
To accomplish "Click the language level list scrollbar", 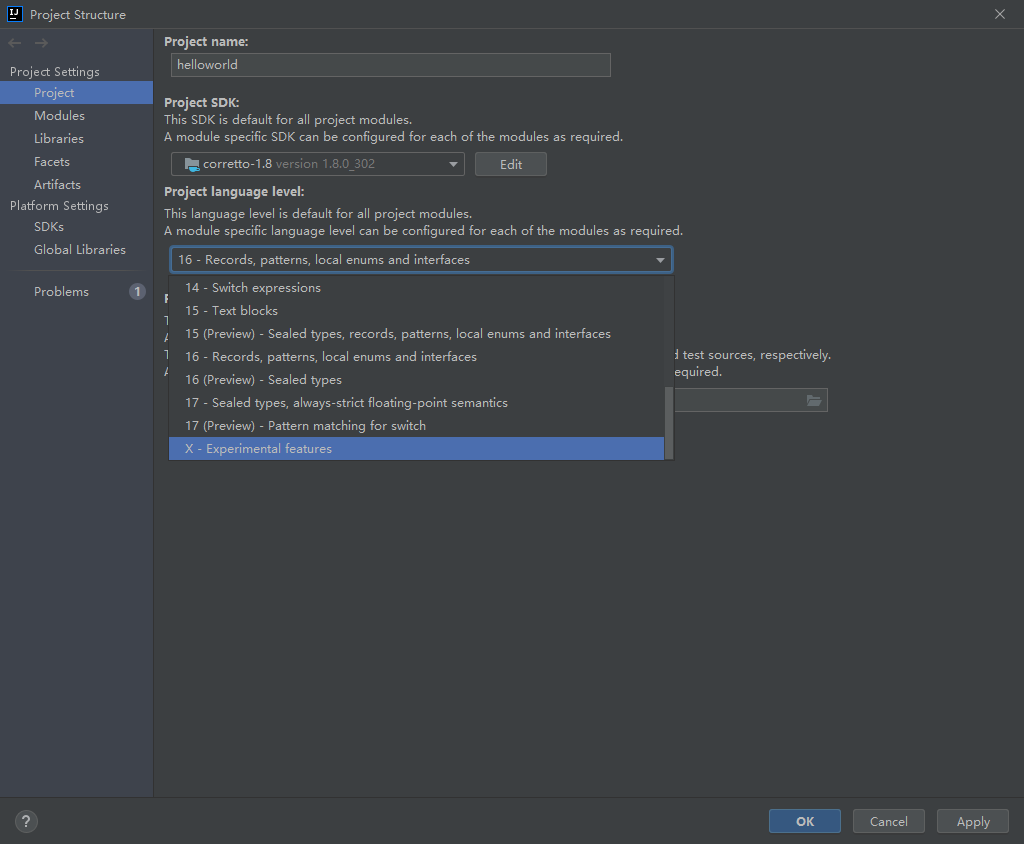I will pyautogui.click(x=669, y=420).
